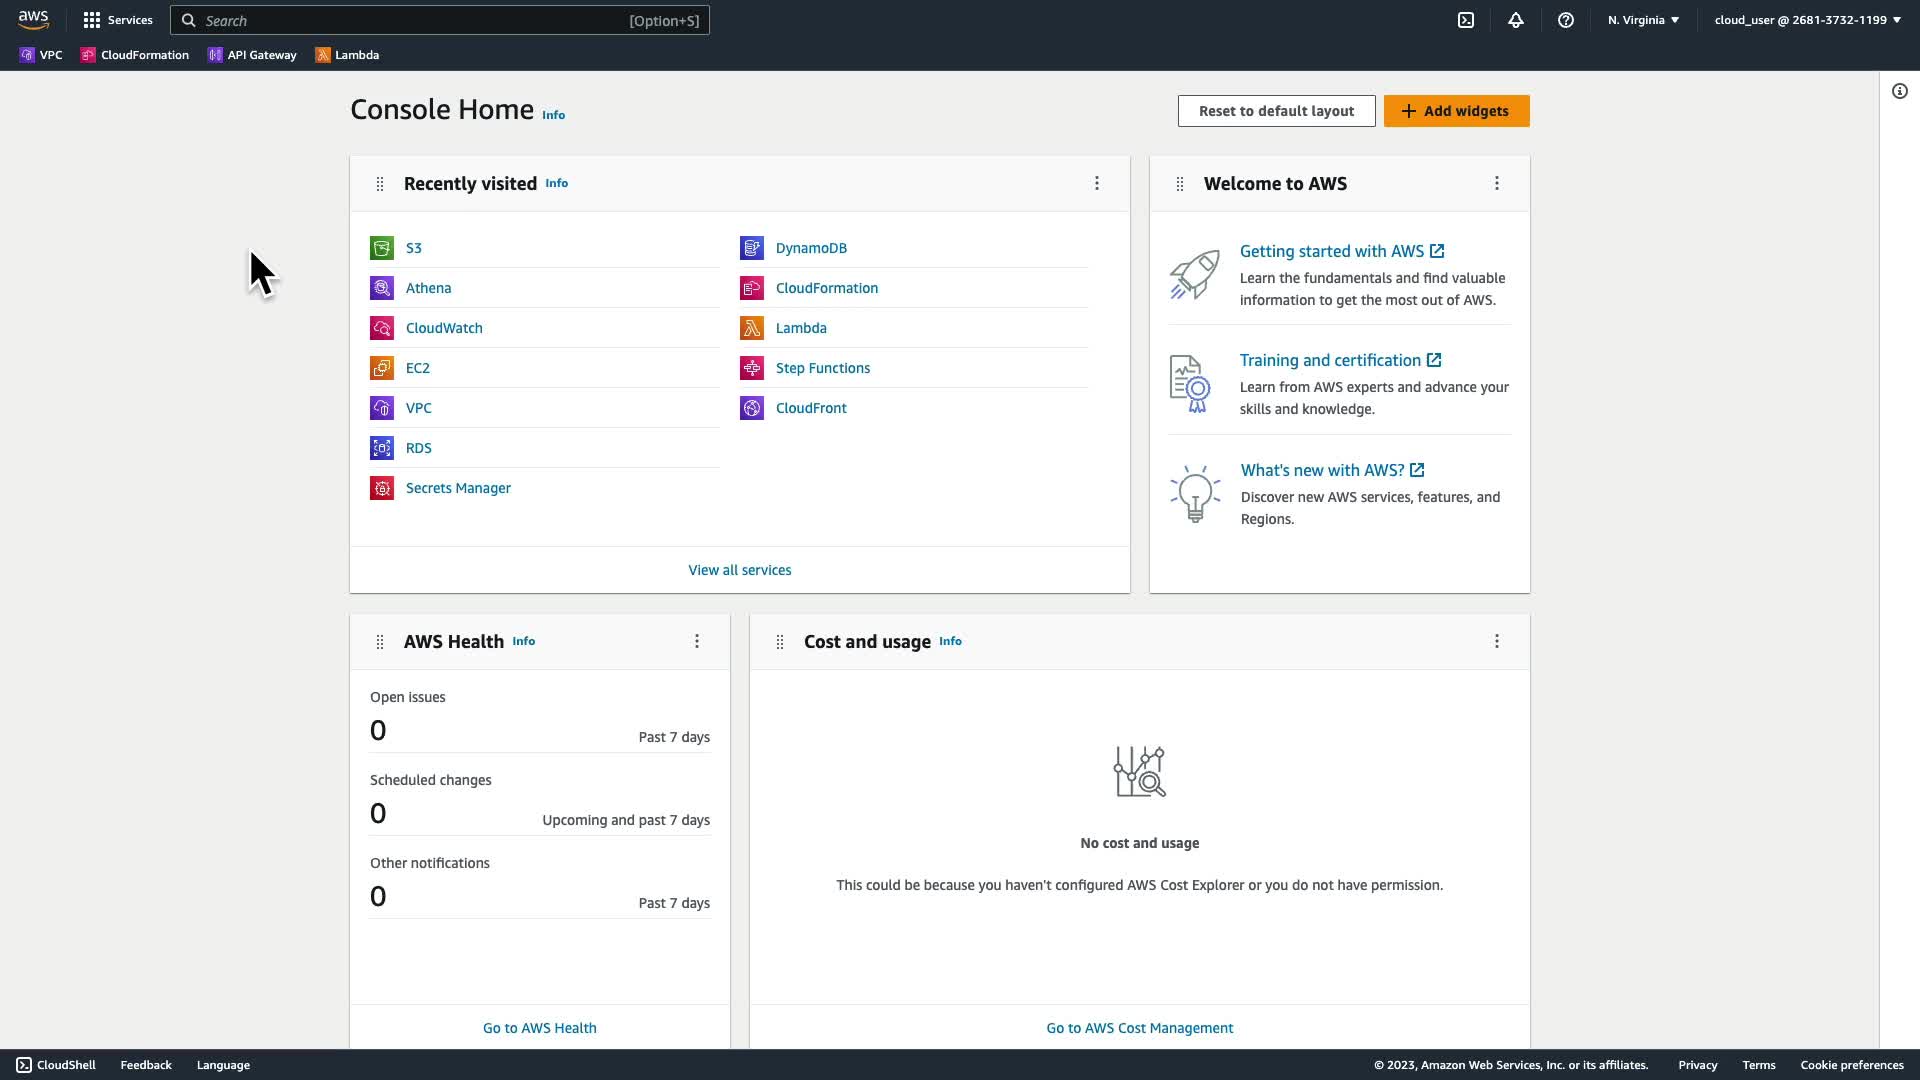Open Recently visited widget options menu

coord(1097,183)
